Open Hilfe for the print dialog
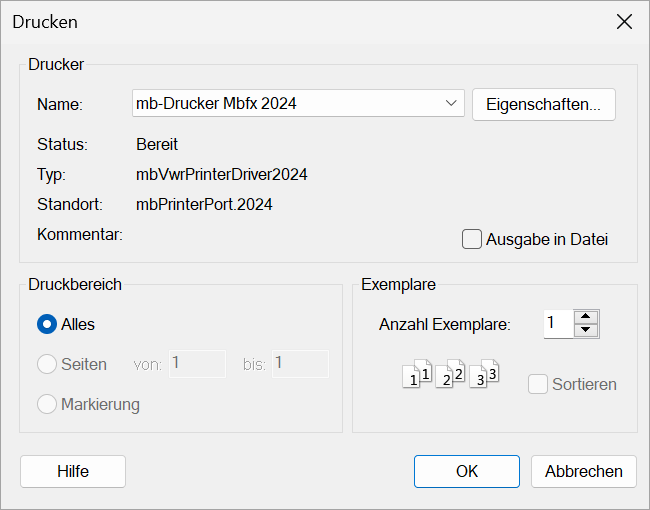 pos(73,471)
